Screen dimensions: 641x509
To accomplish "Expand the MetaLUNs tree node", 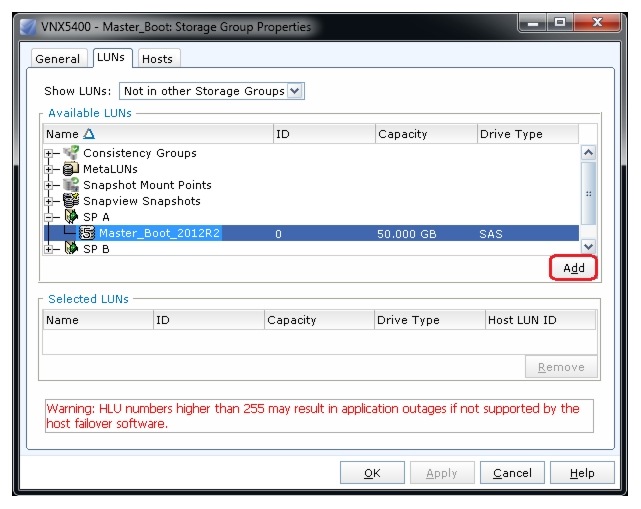I will pyautogui.click(x=49, y=169).
